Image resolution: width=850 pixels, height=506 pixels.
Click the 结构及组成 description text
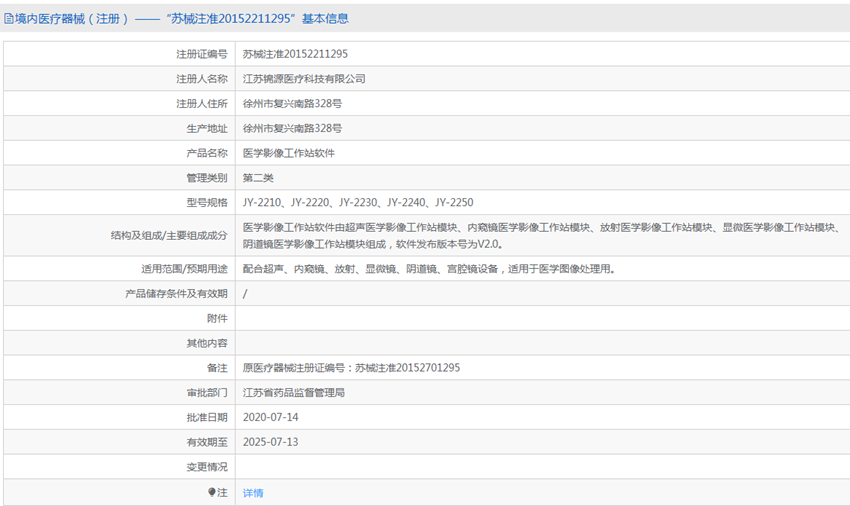540,236
